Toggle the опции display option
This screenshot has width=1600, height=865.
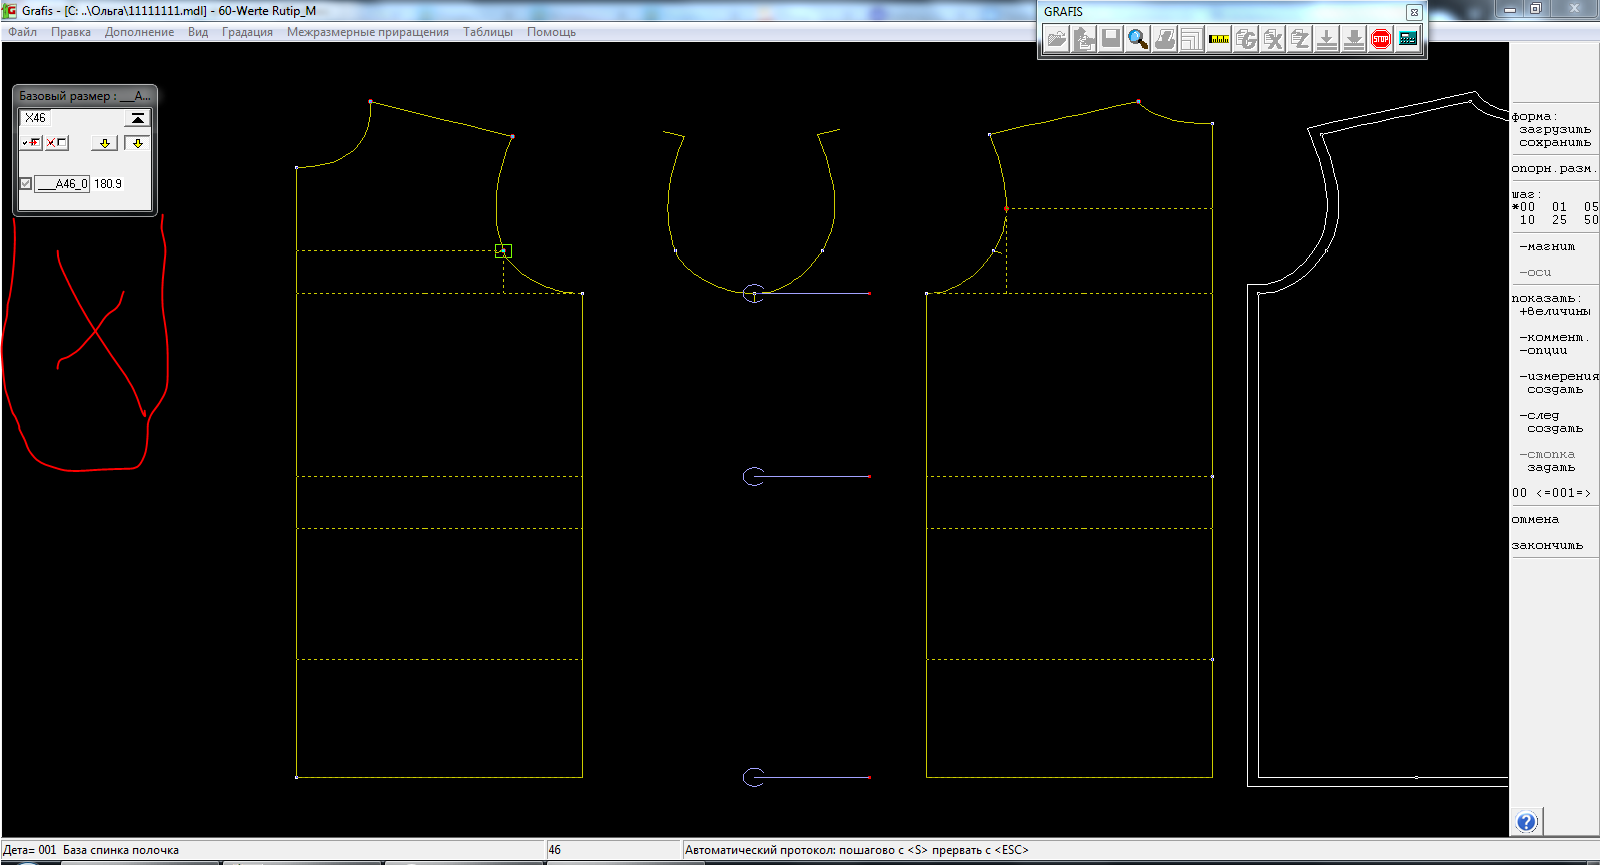point(1543,351)
